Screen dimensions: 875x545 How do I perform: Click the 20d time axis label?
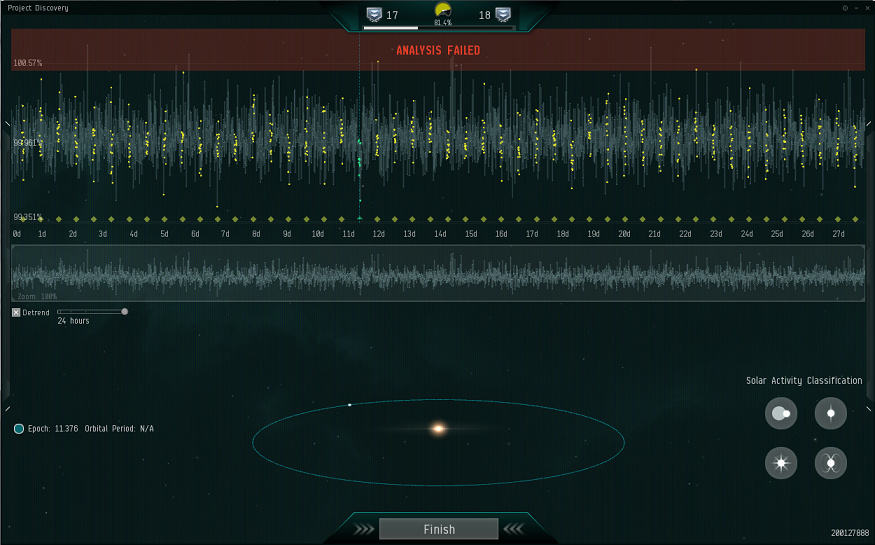tap(624, 234)
